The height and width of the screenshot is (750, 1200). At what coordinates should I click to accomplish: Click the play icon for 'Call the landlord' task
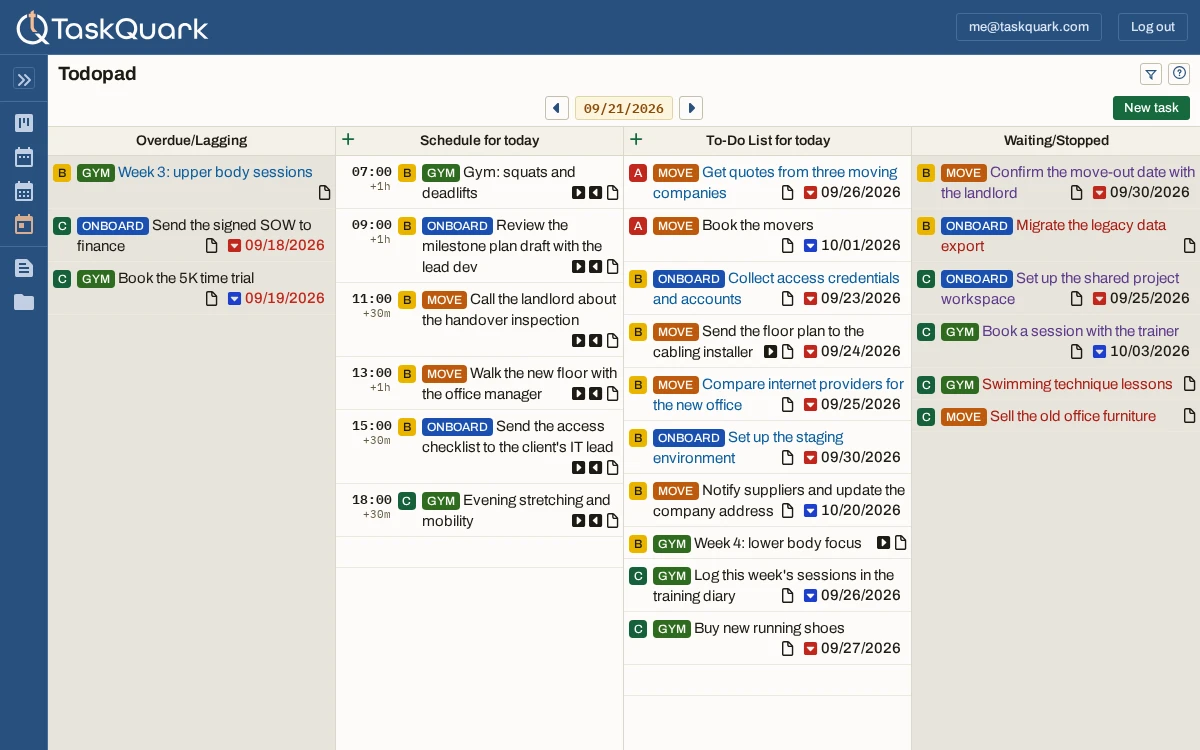pos(578,341)
